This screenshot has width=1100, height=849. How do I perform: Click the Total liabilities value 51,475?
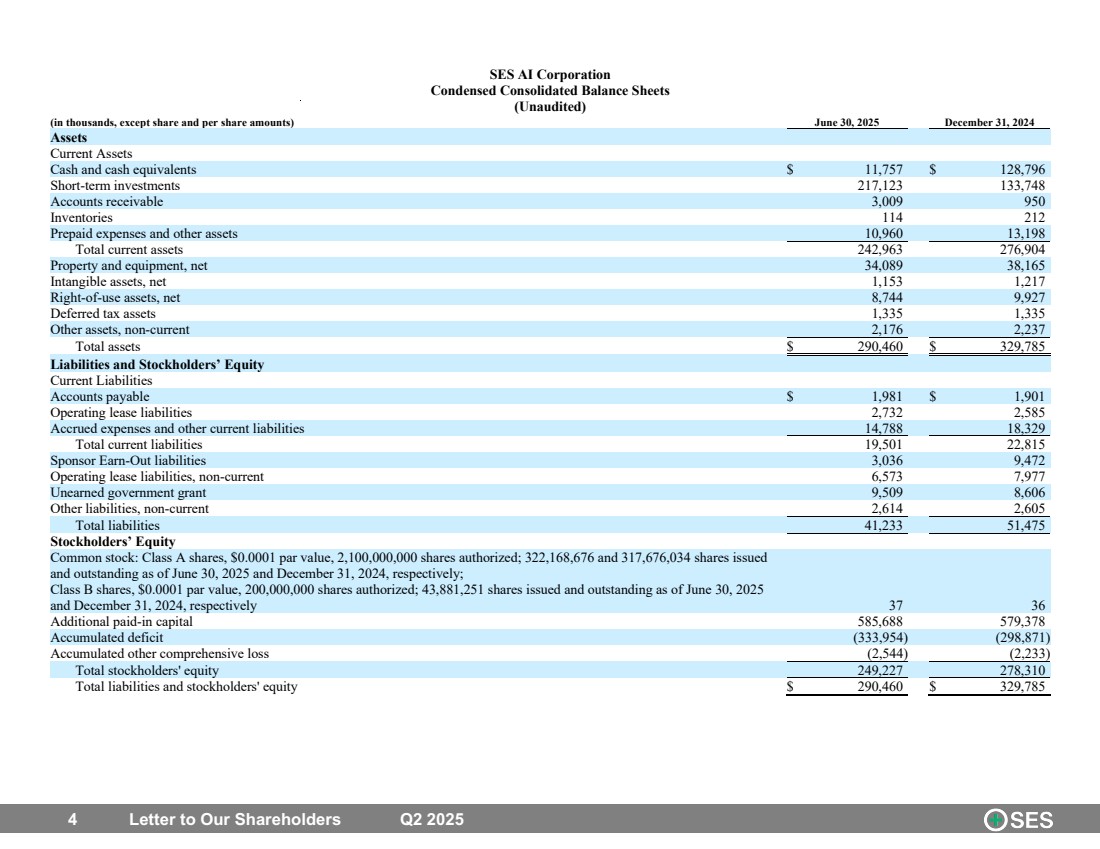(x=1024, y=525)
